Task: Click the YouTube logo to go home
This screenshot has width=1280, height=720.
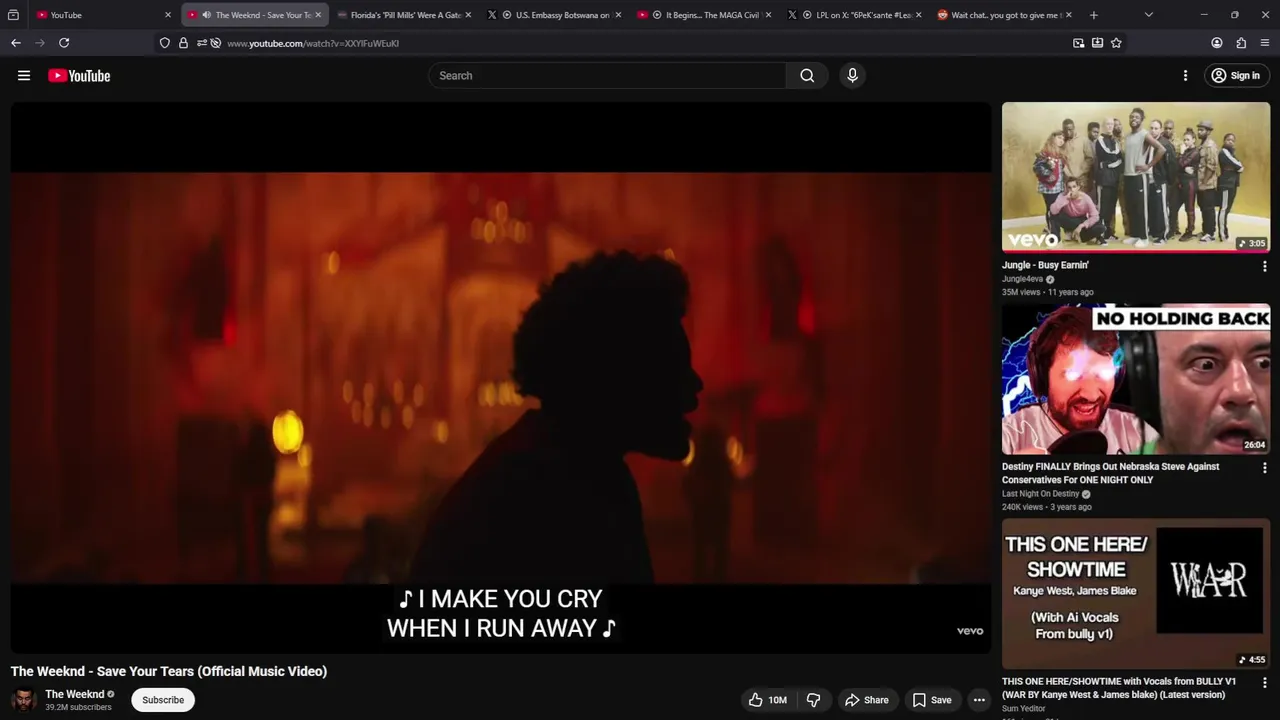Action: pos(79,76)
